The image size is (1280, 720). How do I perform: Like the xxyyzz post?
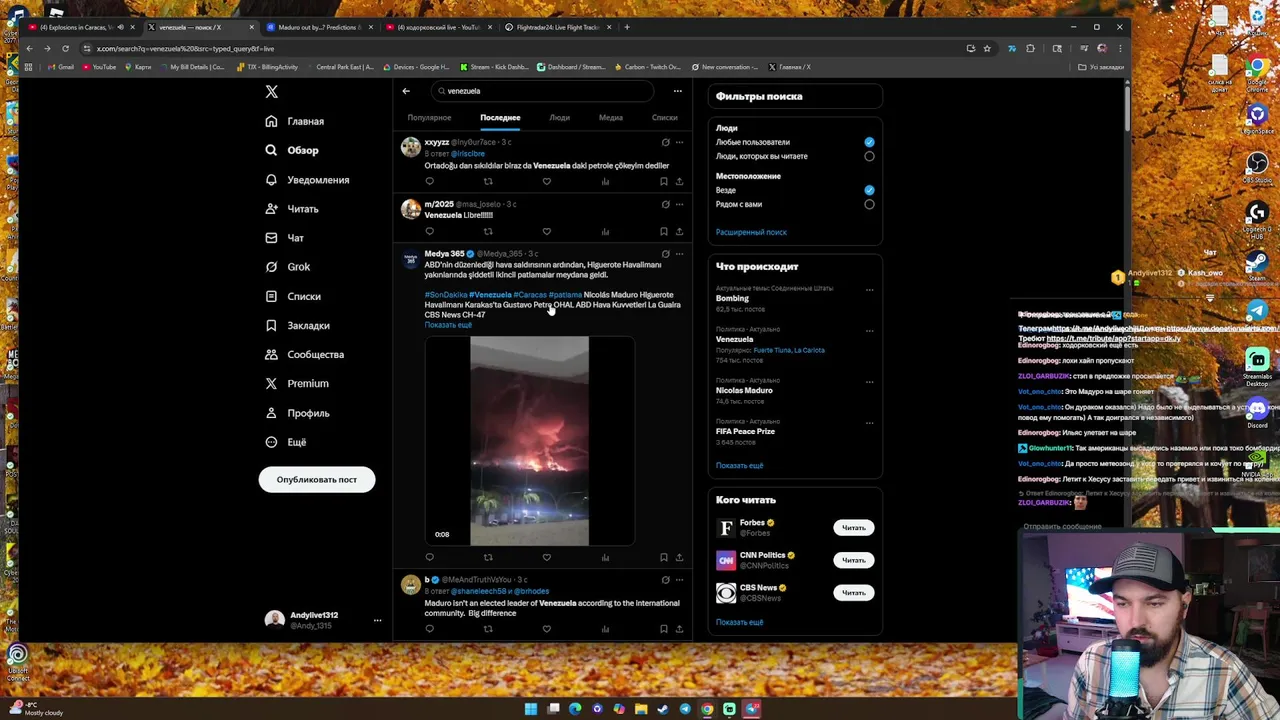click(546, 181)
